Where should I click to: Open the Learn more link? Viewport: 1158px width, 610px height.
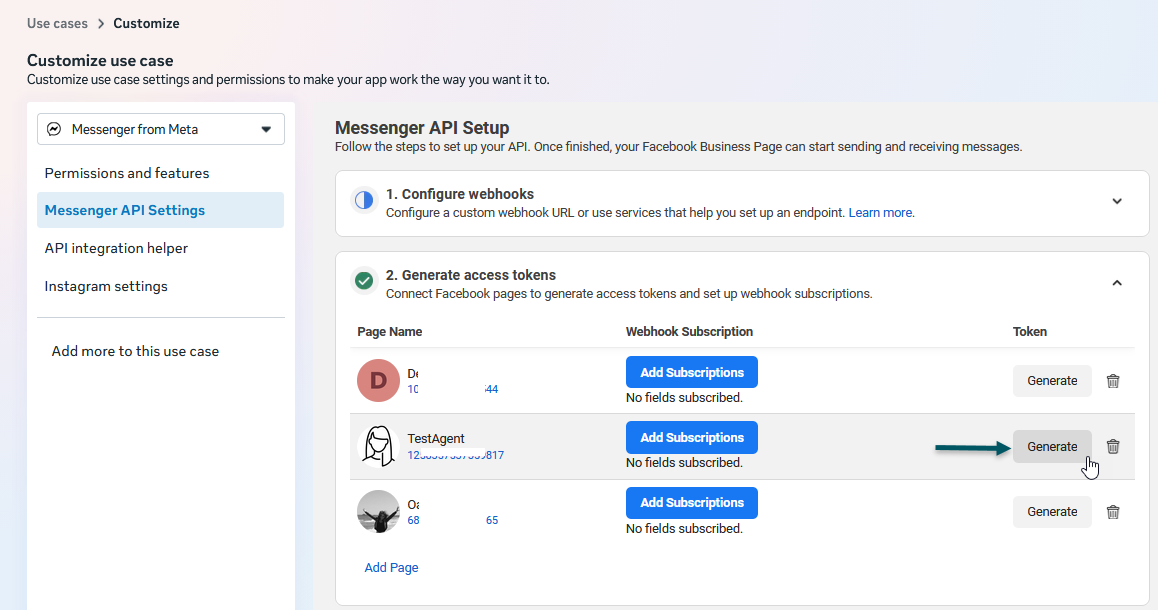point(881,213)
